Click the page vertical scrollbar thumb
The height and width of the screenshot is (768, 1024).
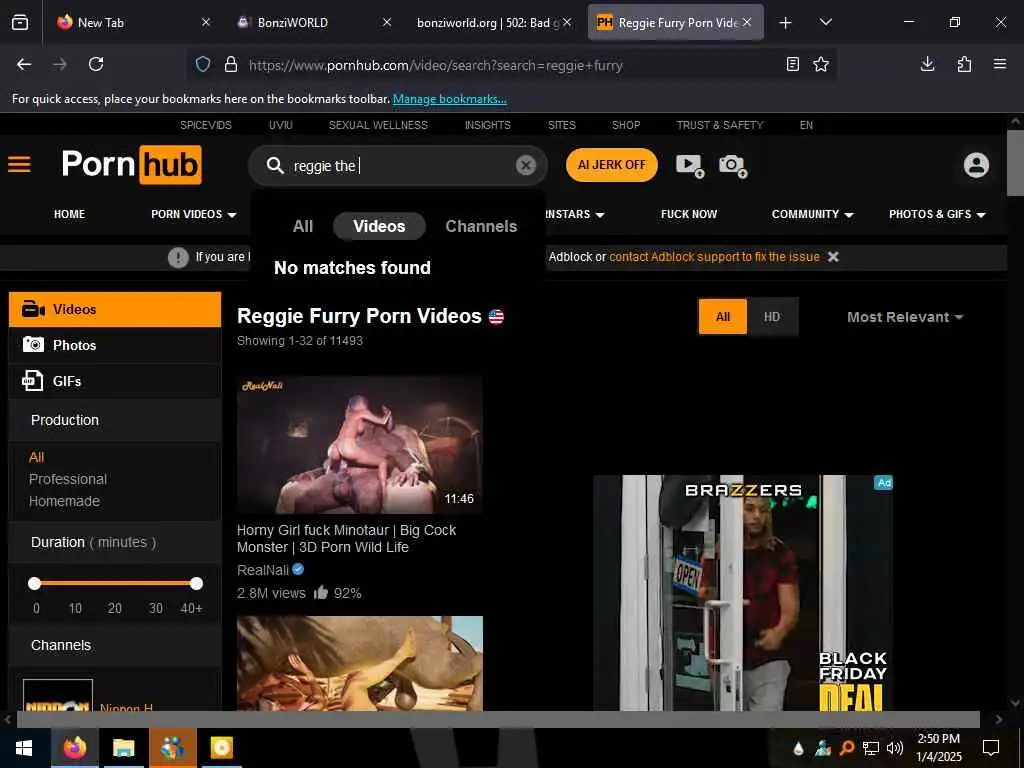(1015, 162)
